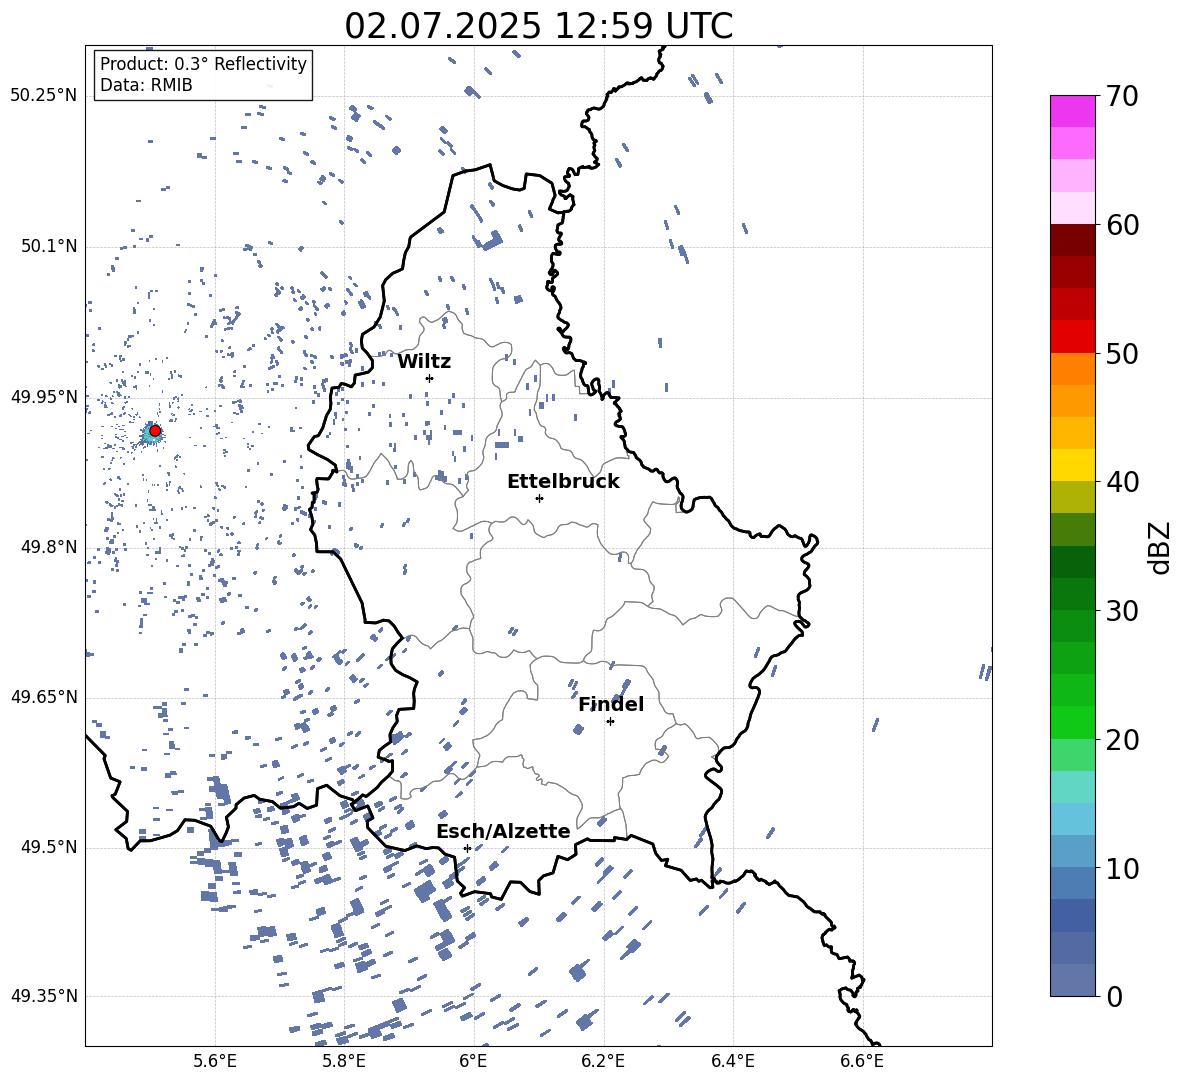
Task: Click the longitude label 6°E
Action: pyautogui.click(x=473, y=1061)
